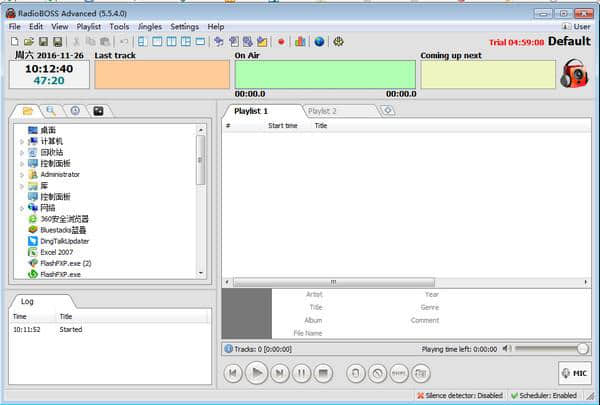The width and height of the screenshot is (600, 405).
Task: Toggle the Scheduler Enabled status
Action: tap(544, 395)
